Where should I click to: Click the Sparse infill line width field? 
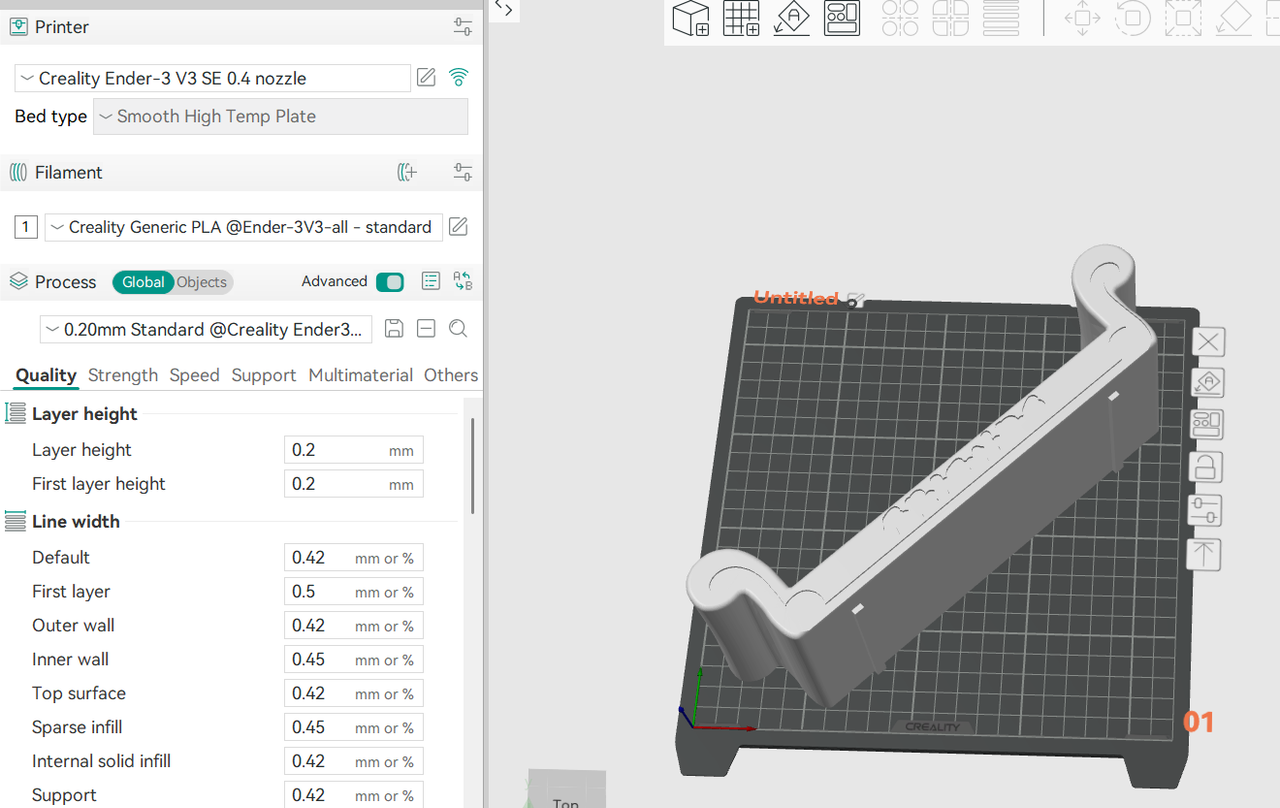354,728
